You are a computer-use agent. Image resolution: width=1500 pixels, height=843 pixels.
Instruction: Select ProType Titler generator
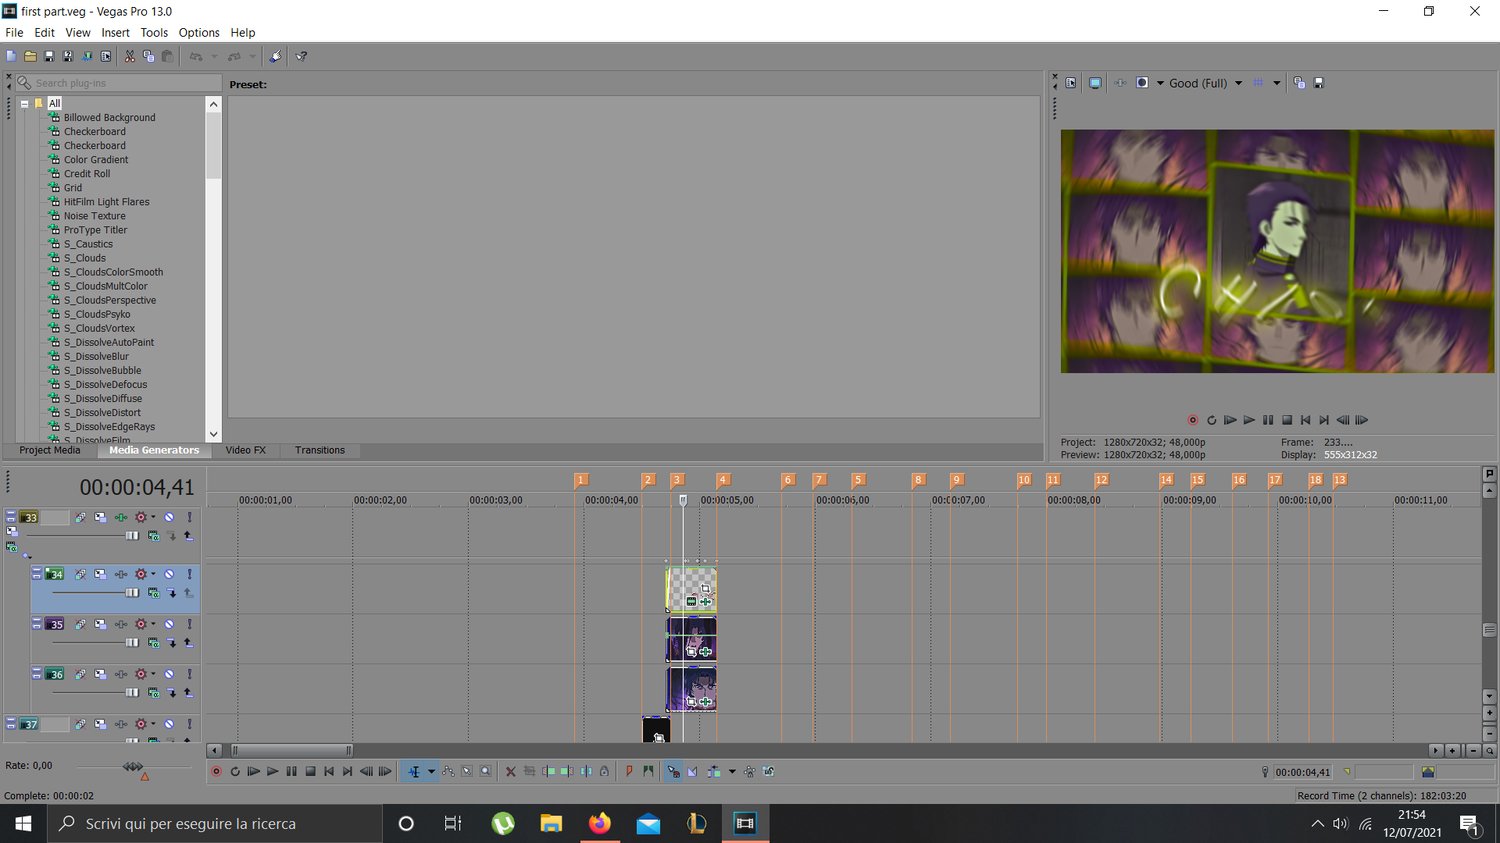click(96, 230)
